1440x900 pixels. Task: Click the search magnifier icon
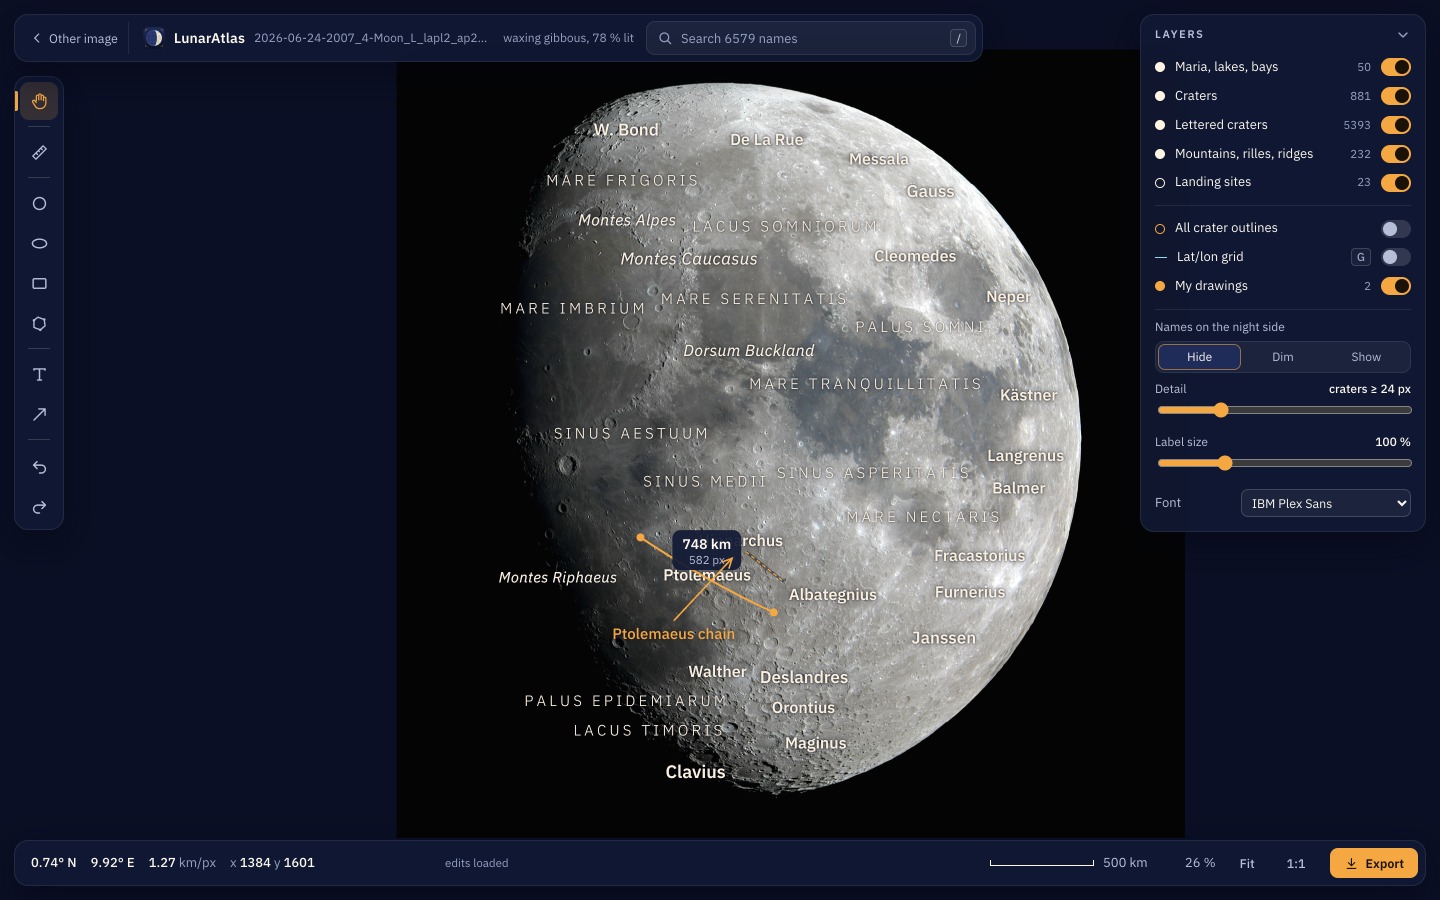click(x=665, y=38)
